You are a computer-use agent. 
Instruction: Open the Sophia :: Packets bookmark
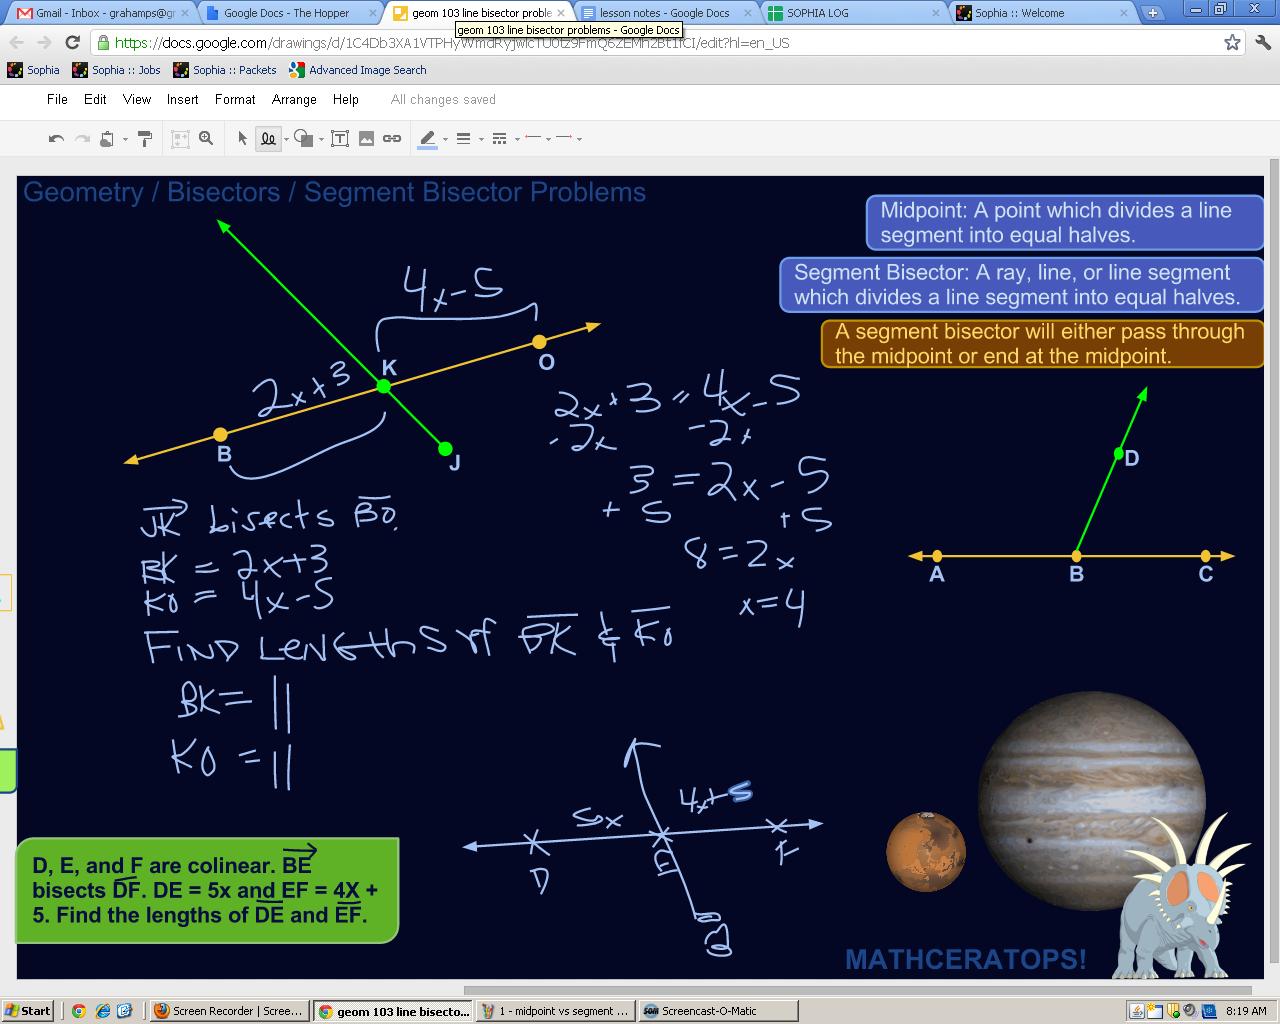tap(225, 70)
